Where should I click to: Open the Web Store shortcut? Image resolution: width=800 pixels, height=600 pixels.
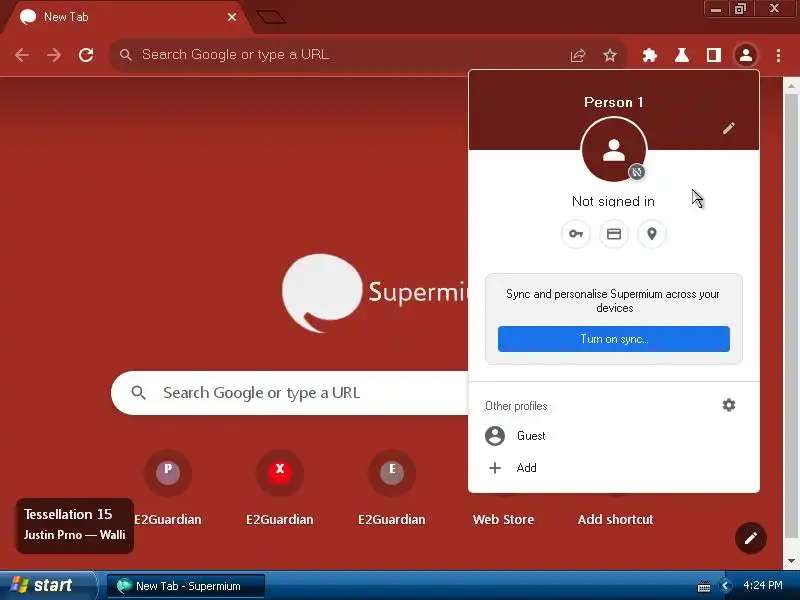[504, 519]
